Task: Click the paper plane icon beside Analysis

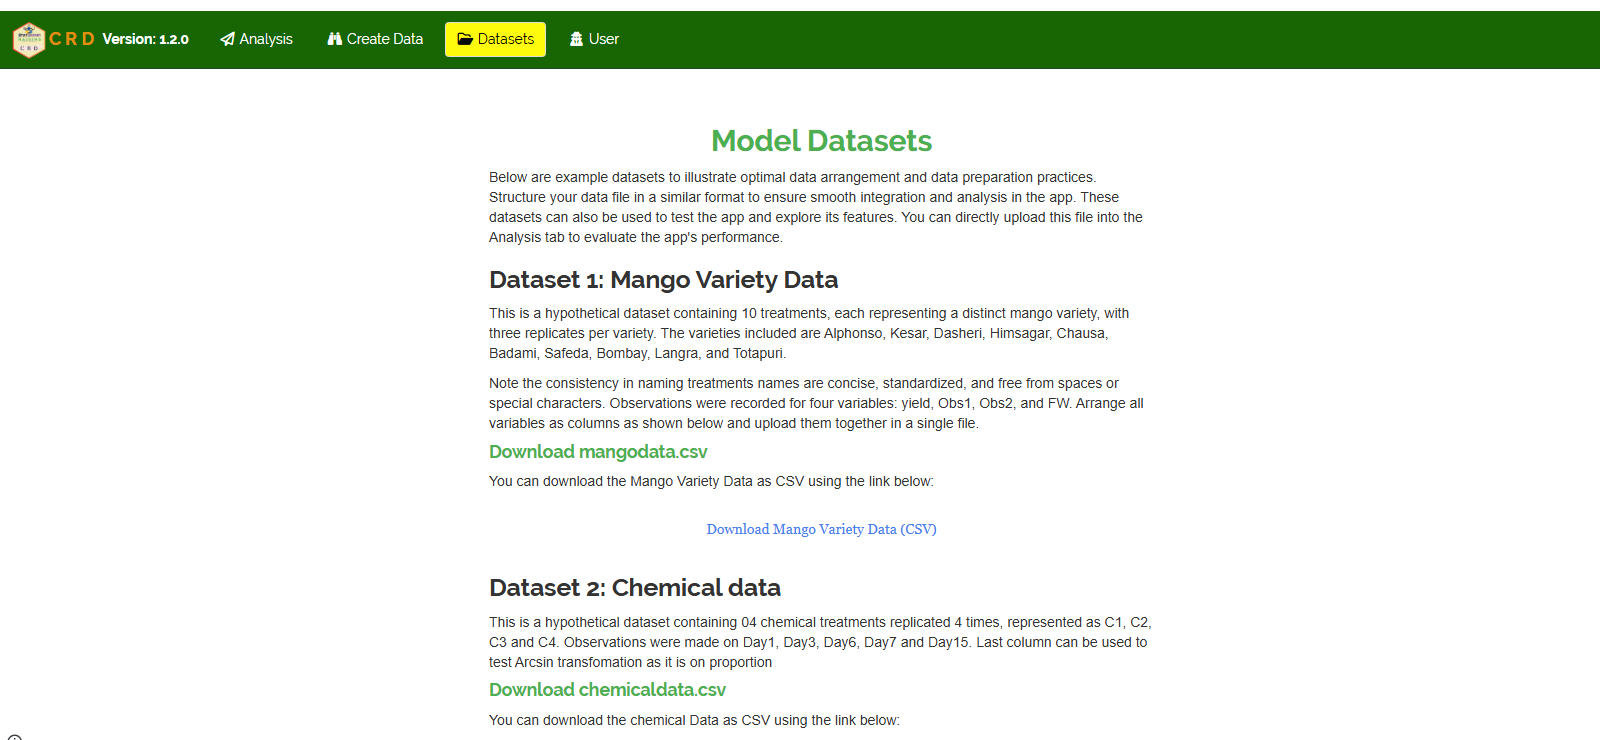Action: tap(228, 39)
